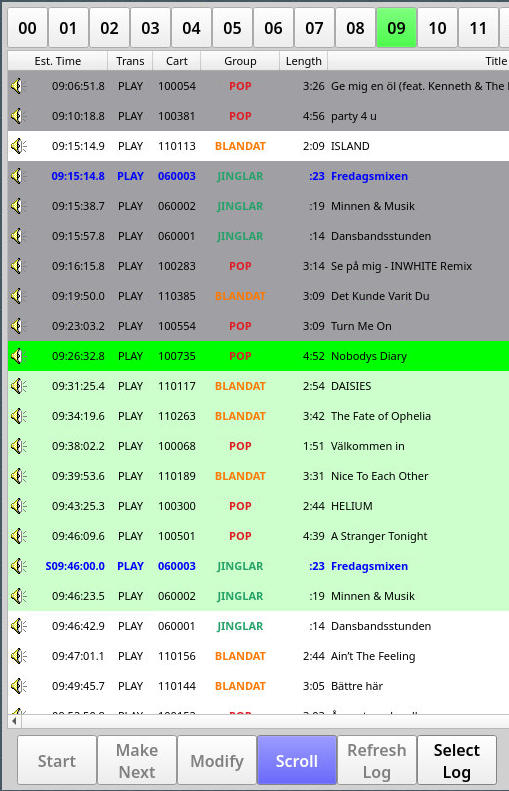
Task: Click the Modify button
Action: pyautogui.click(x=217, y=761)
